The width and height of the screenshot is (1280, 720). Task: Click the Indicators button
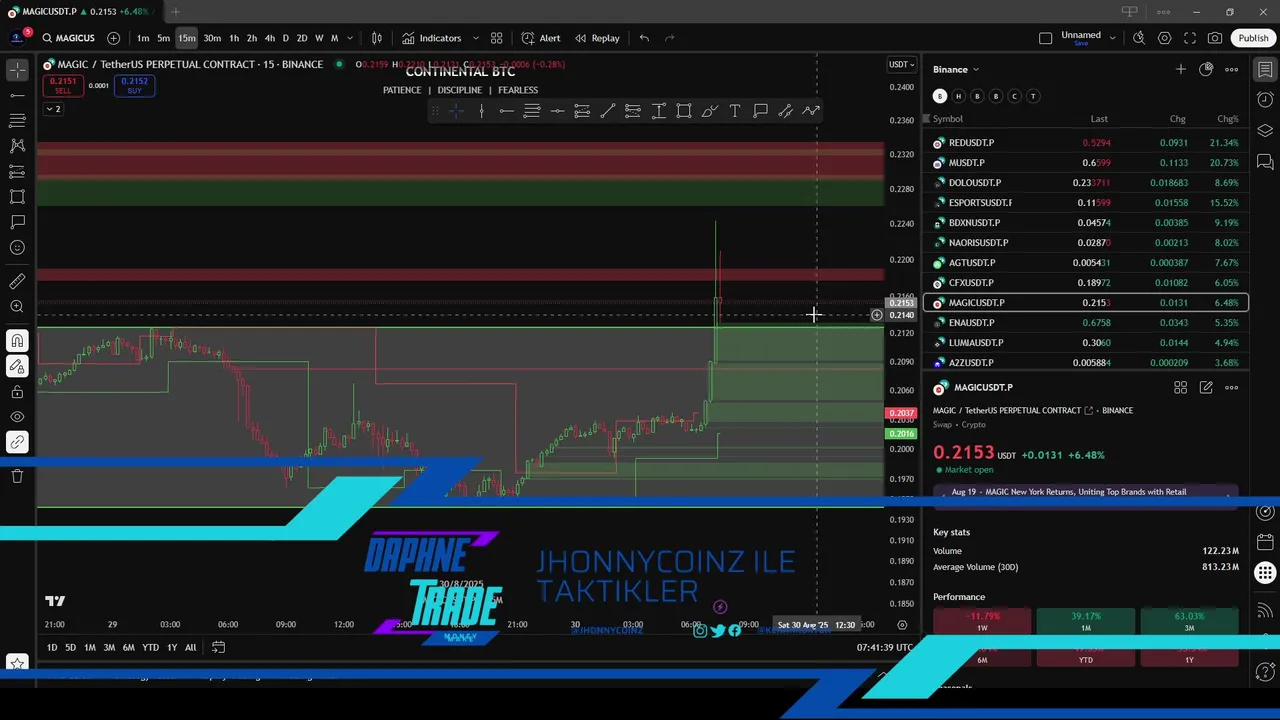(431, 38)
